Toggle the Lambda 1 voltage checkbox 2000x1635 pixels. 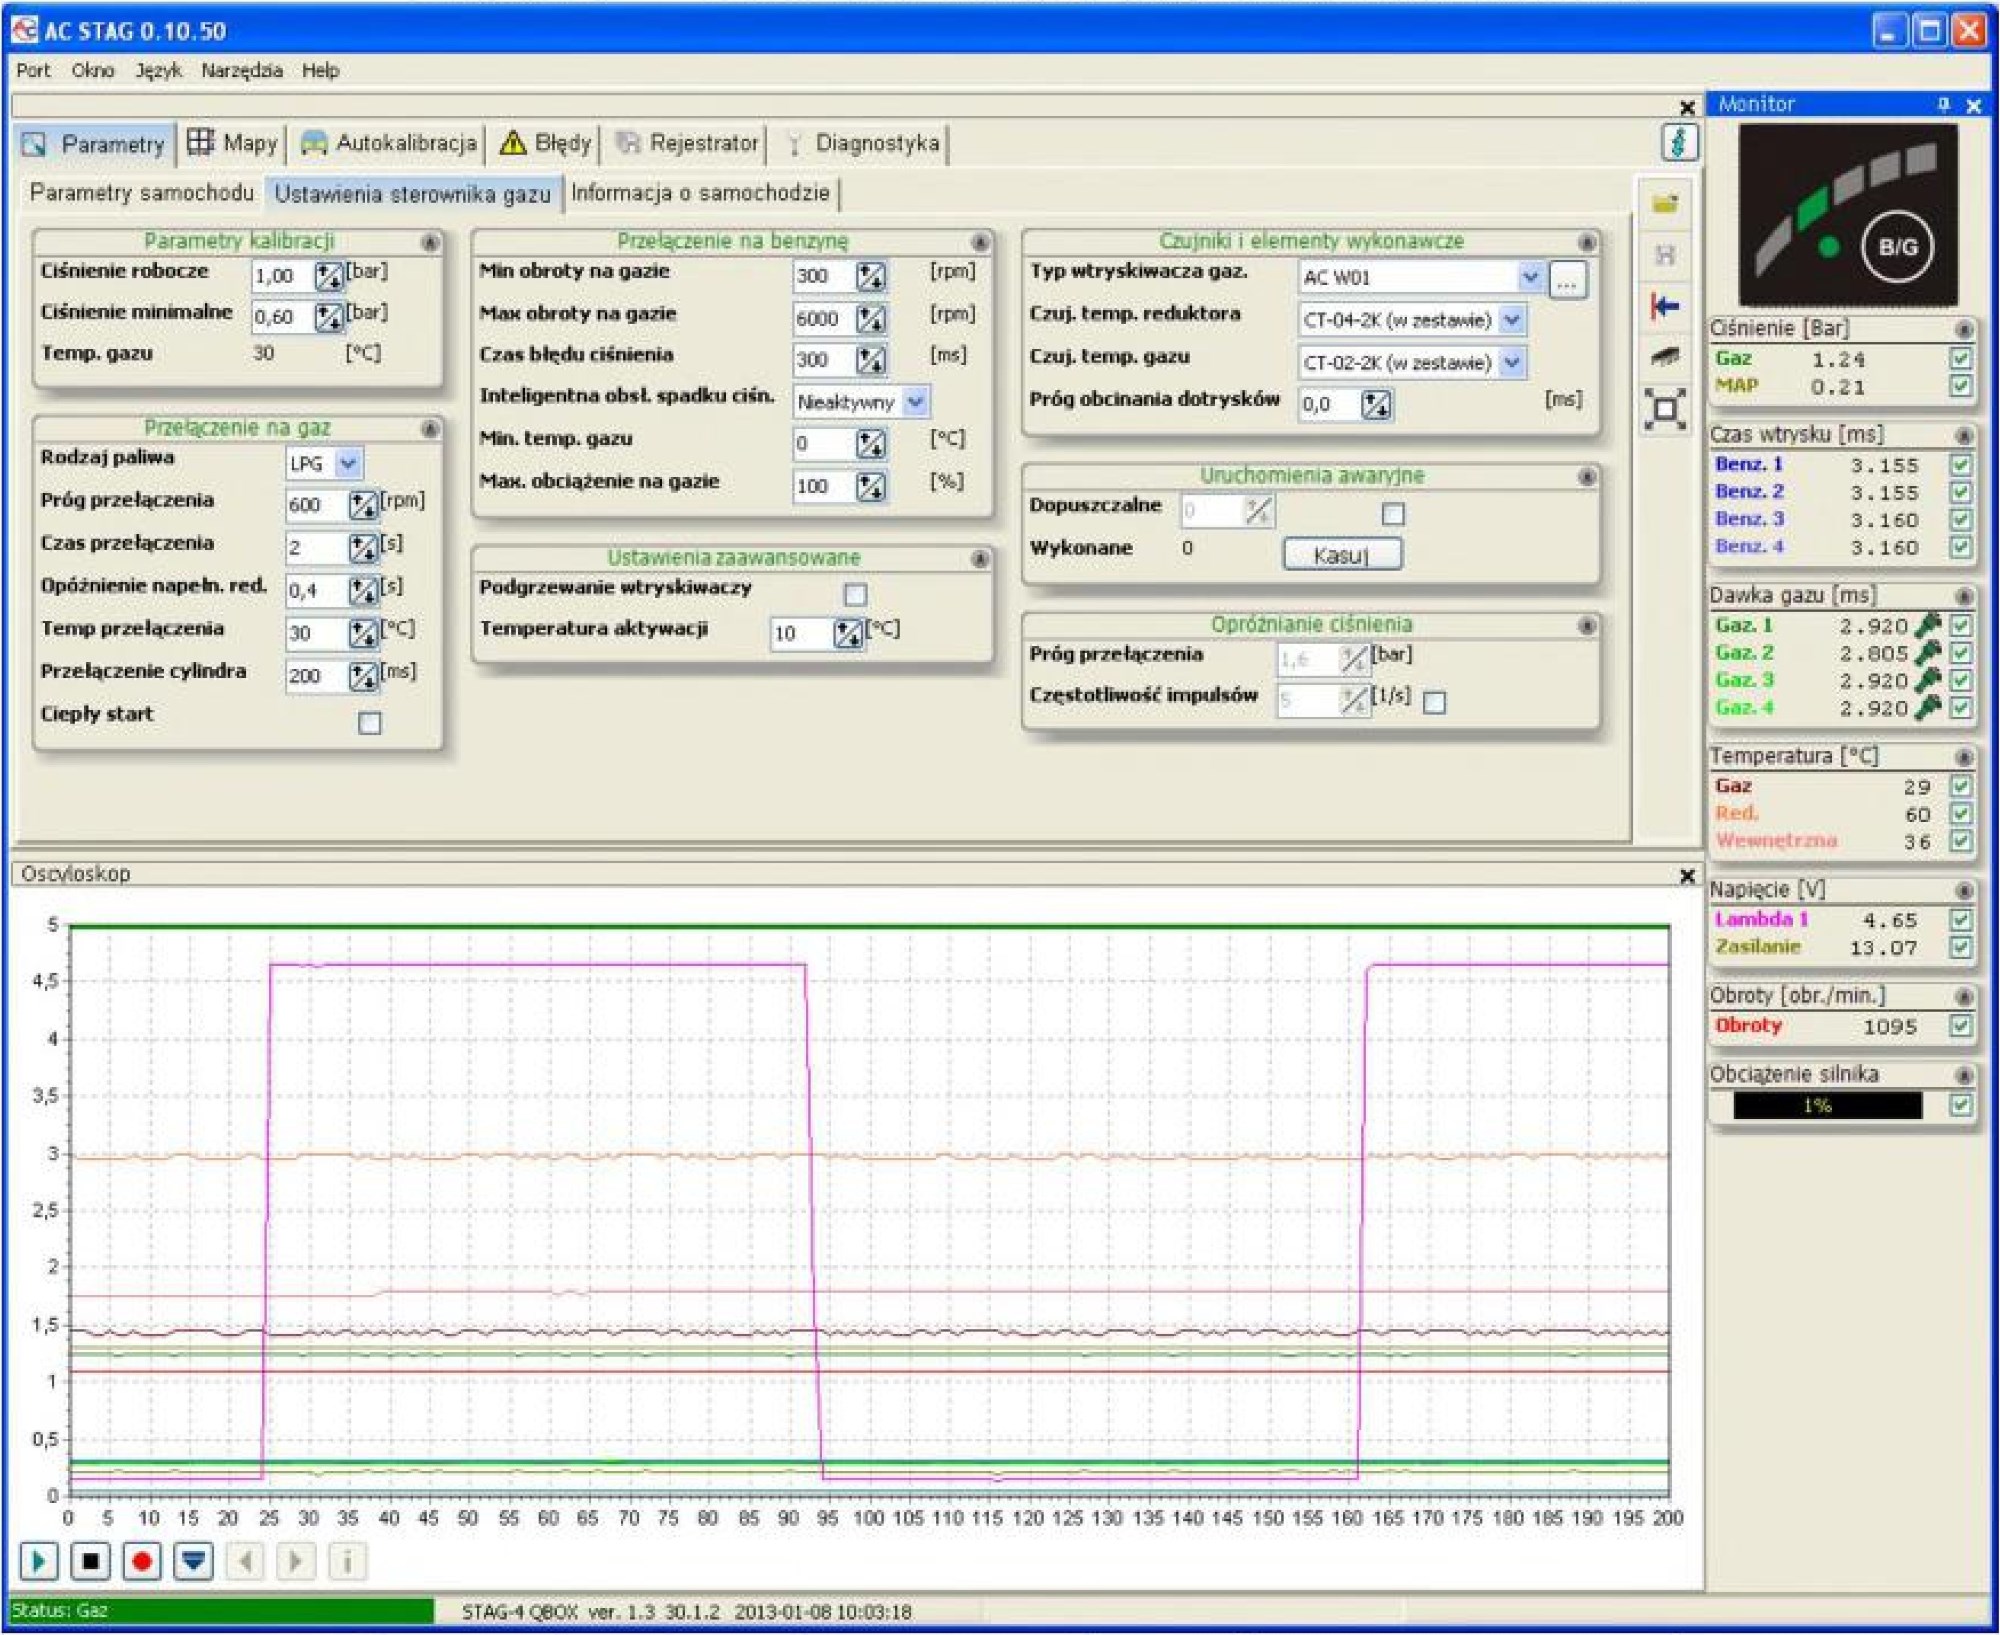pyautogui.click(x=1961, y=919)
